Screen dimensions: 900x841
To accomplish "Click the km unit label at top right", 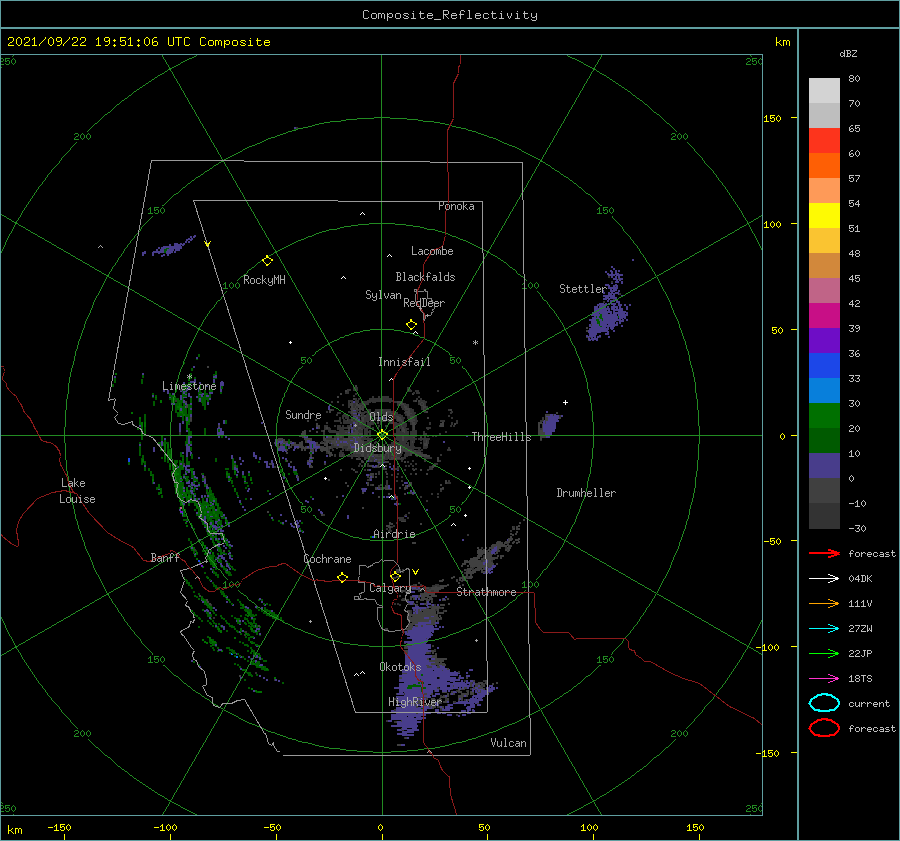I will (x=782, y=42).
